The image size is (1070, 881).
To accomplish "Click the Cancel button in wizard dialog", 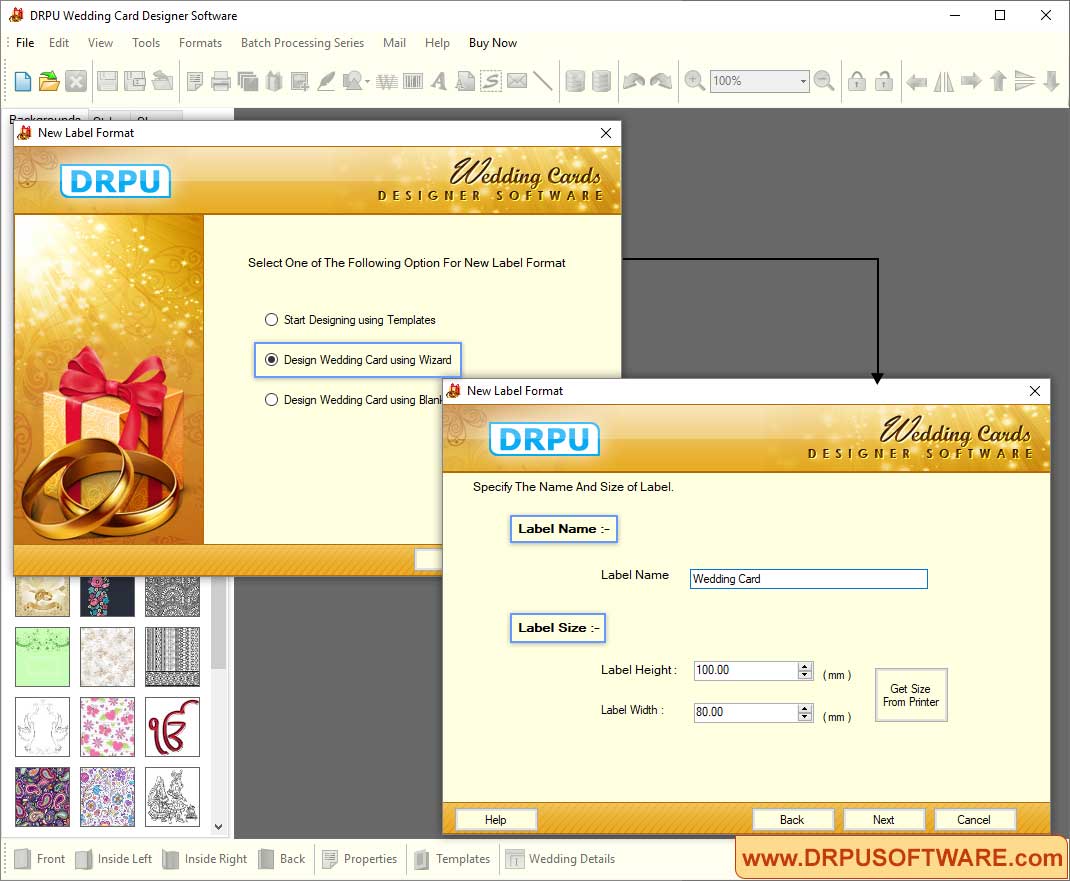I will (974, 820).
